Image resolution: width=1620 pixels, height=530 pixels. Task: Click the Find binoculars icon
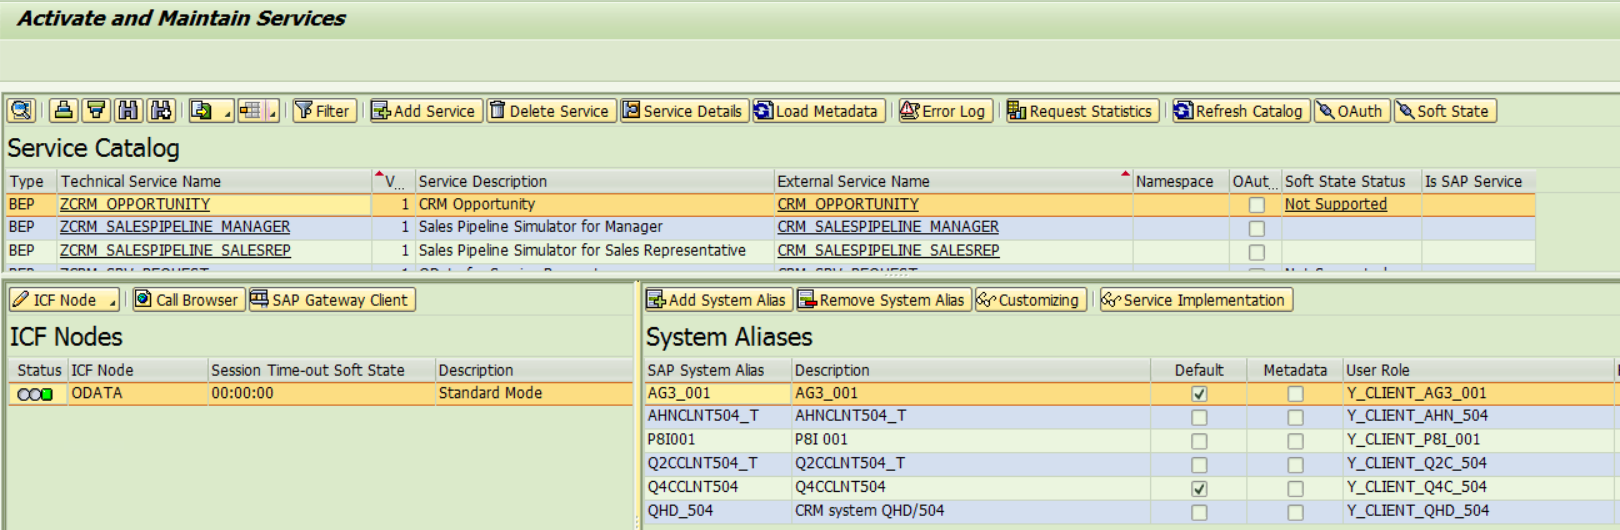point(128,111)
